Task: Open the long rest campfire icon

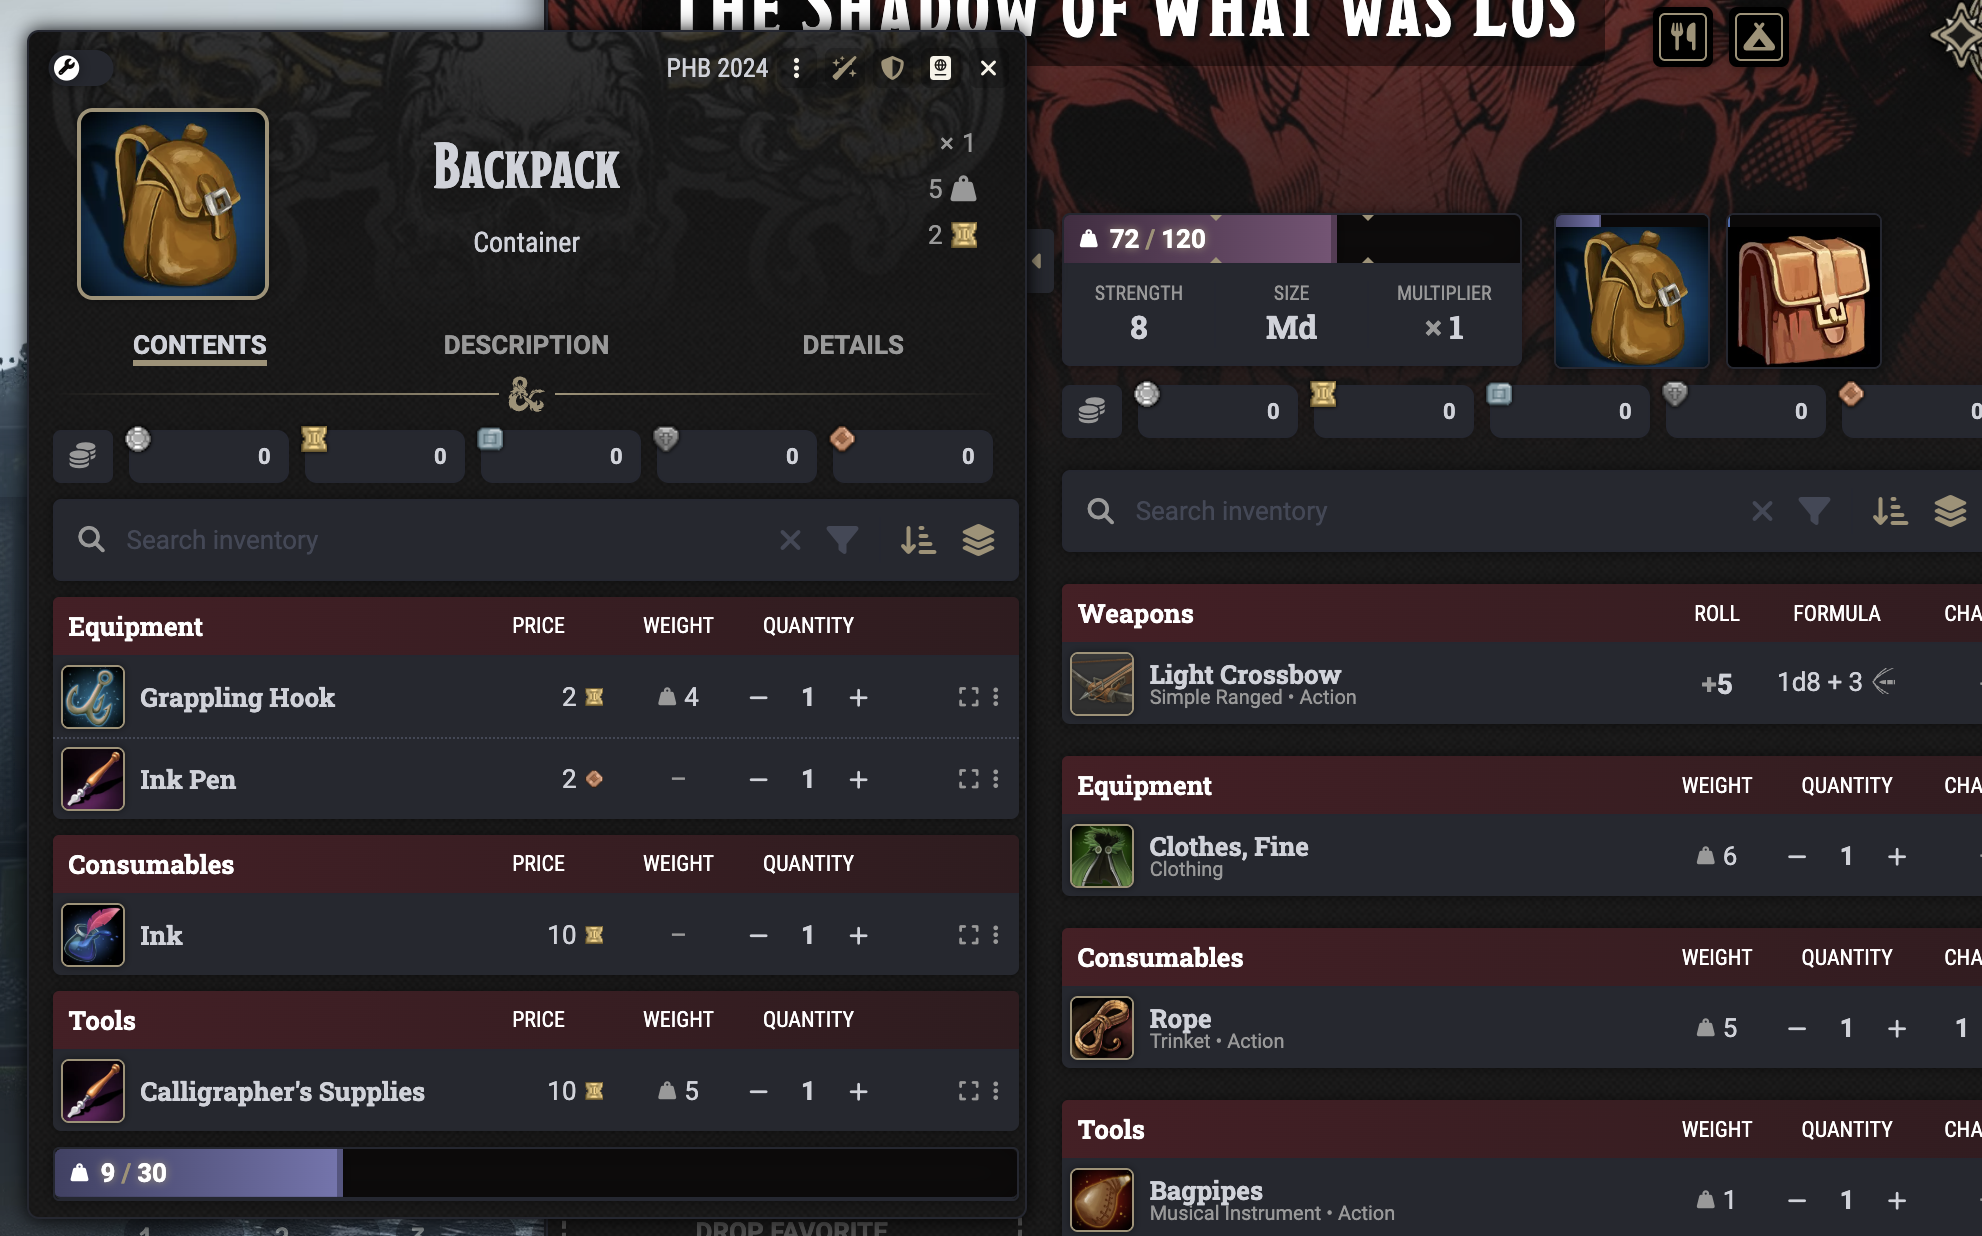Action: (1759, 38)
